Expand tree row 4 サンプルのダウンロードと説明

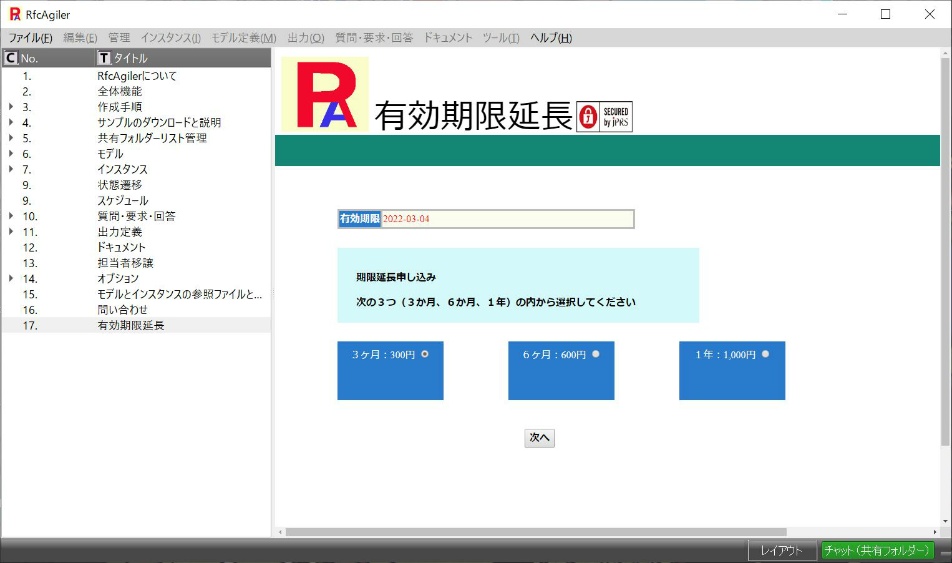pyautogui.click(x=11, y=122)
